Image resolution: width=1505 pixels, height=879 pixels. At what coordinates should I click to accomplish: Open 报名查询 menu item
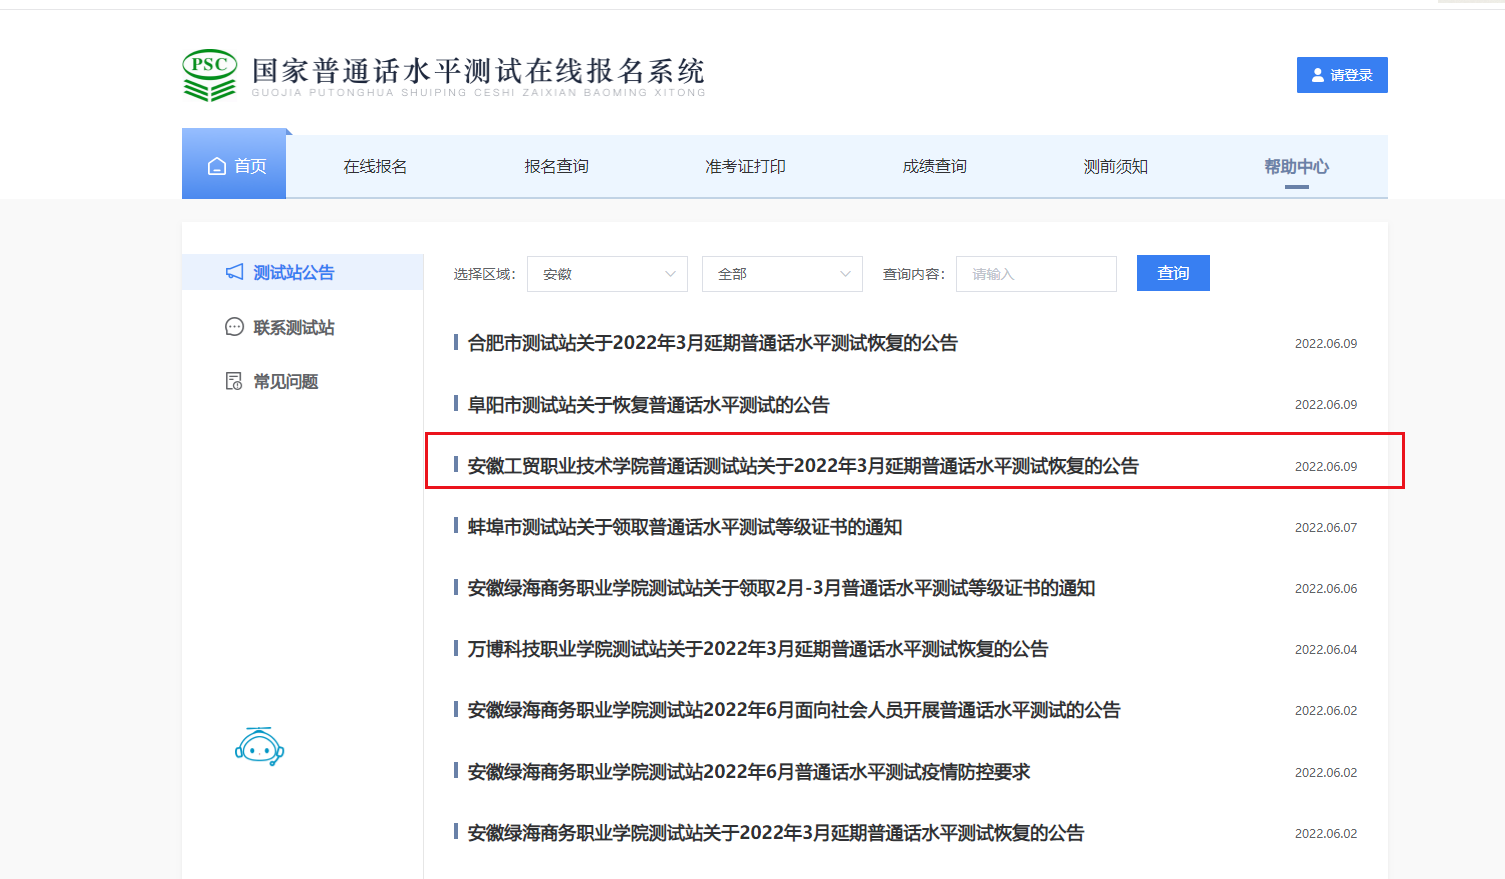coord(556,166)
